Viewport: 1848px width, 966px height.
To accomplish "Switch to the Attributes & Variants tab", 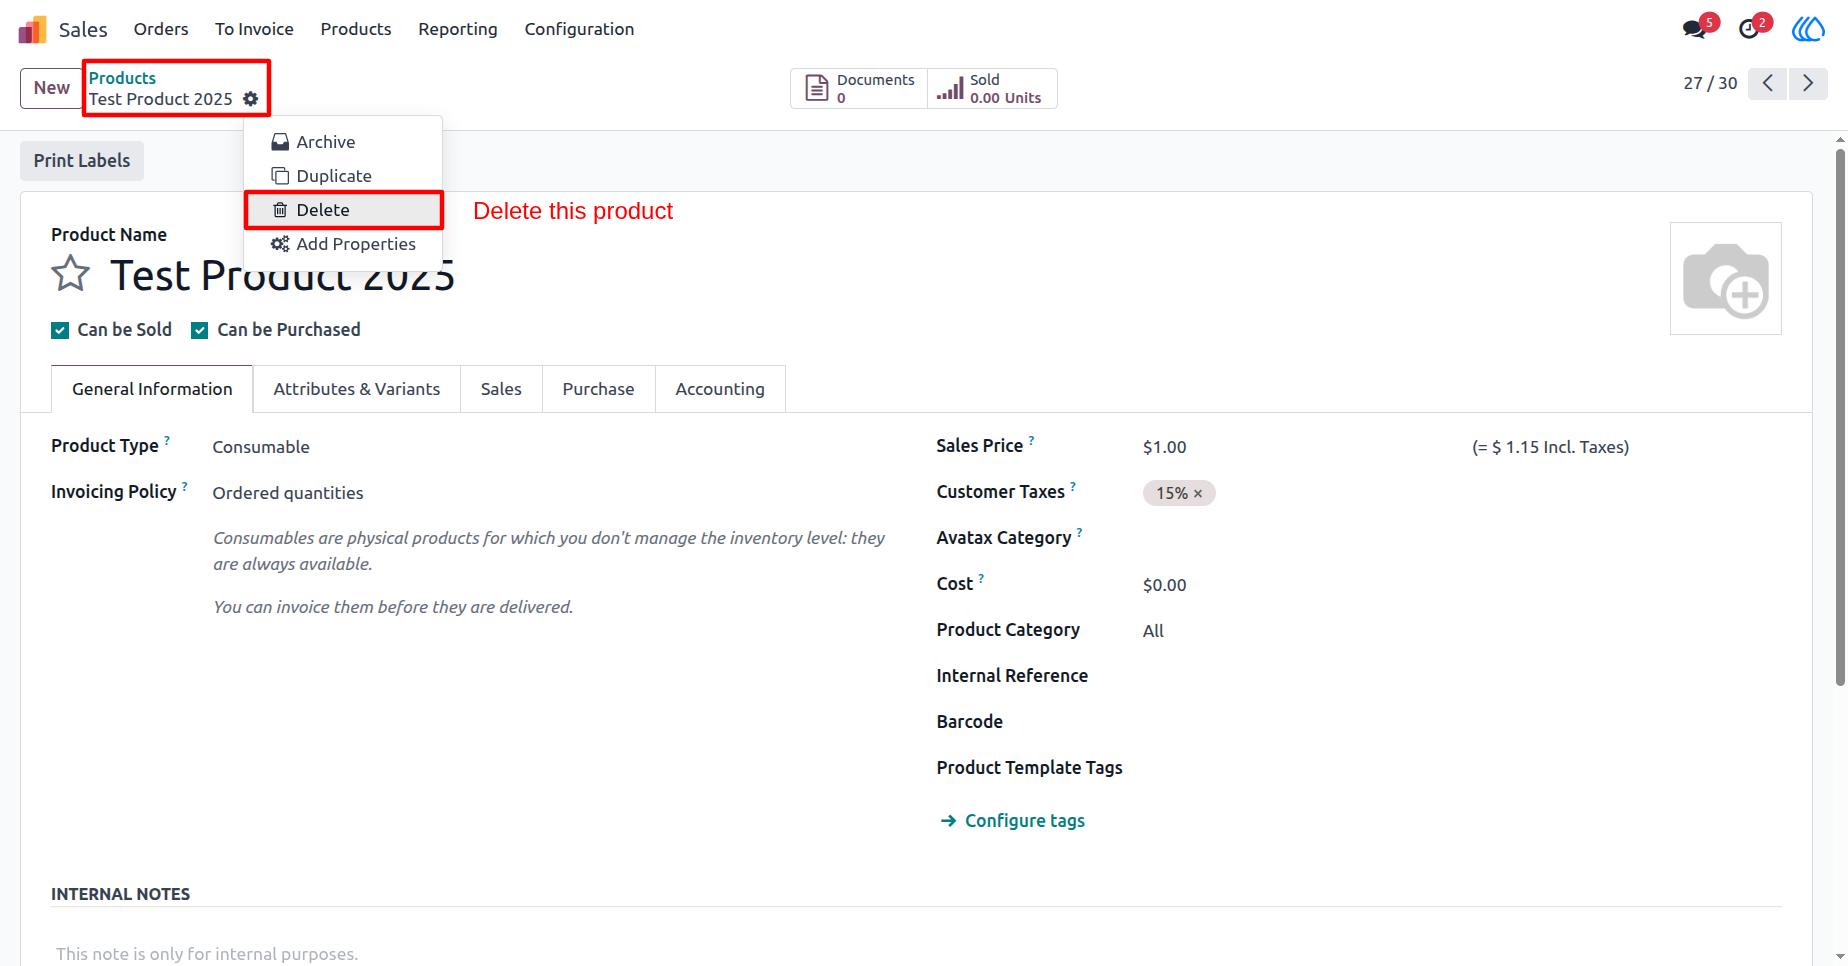I will click(357, 389).
